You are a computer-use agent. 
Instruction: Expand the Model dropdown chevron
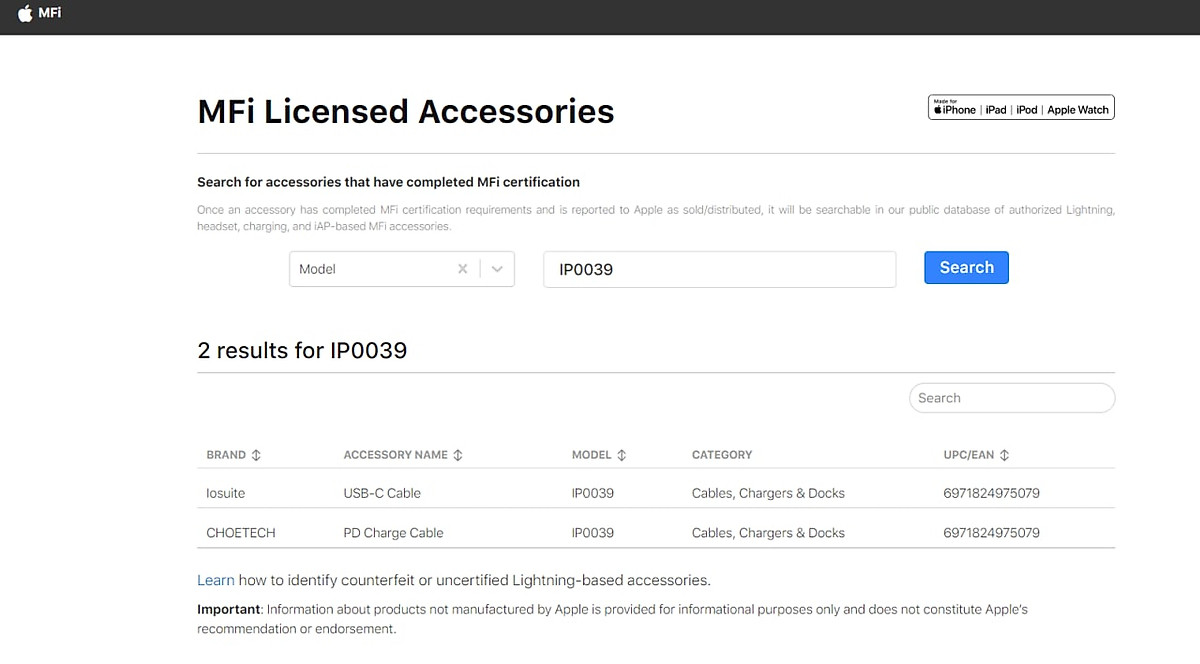click(497, 269)
